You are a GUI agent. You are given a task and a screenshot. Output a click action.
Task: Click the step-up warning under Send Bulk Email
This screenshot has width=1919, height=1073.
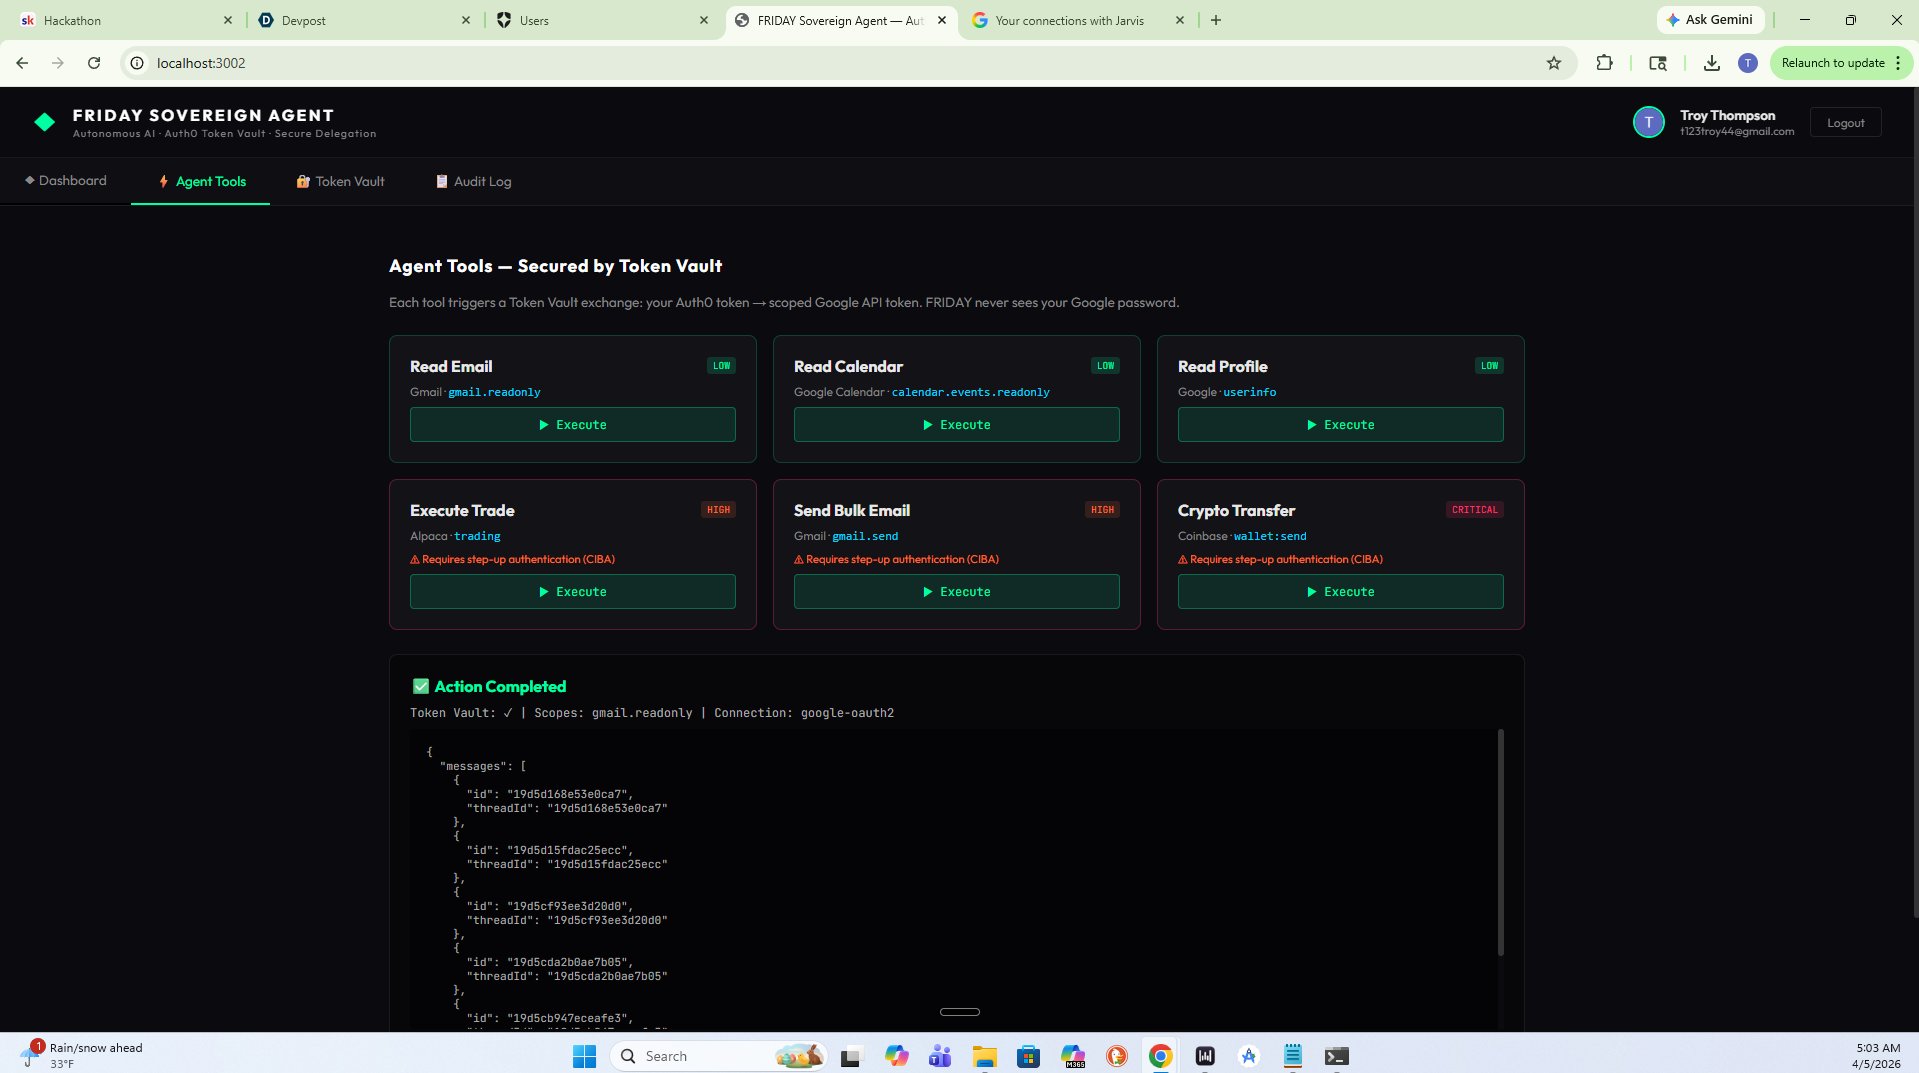click(897, 560)
